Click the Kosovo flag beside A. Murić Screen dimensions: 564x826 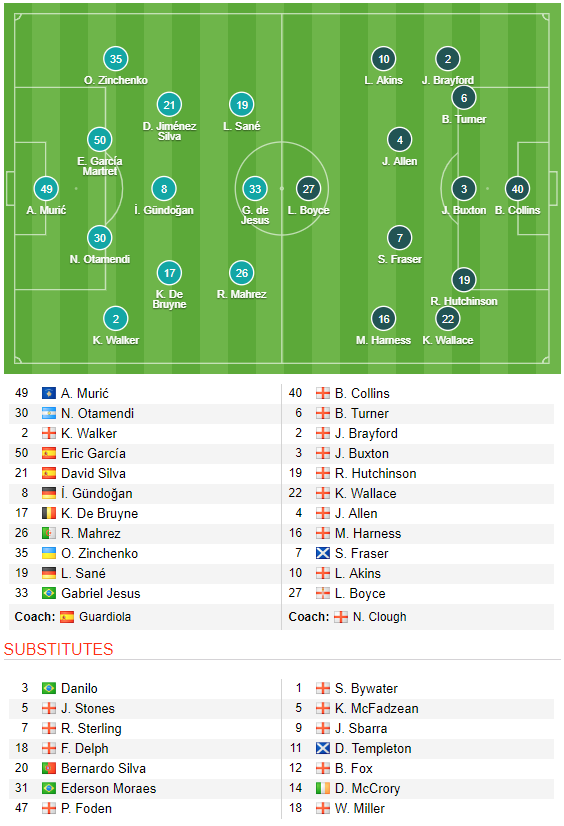(49, 393)
